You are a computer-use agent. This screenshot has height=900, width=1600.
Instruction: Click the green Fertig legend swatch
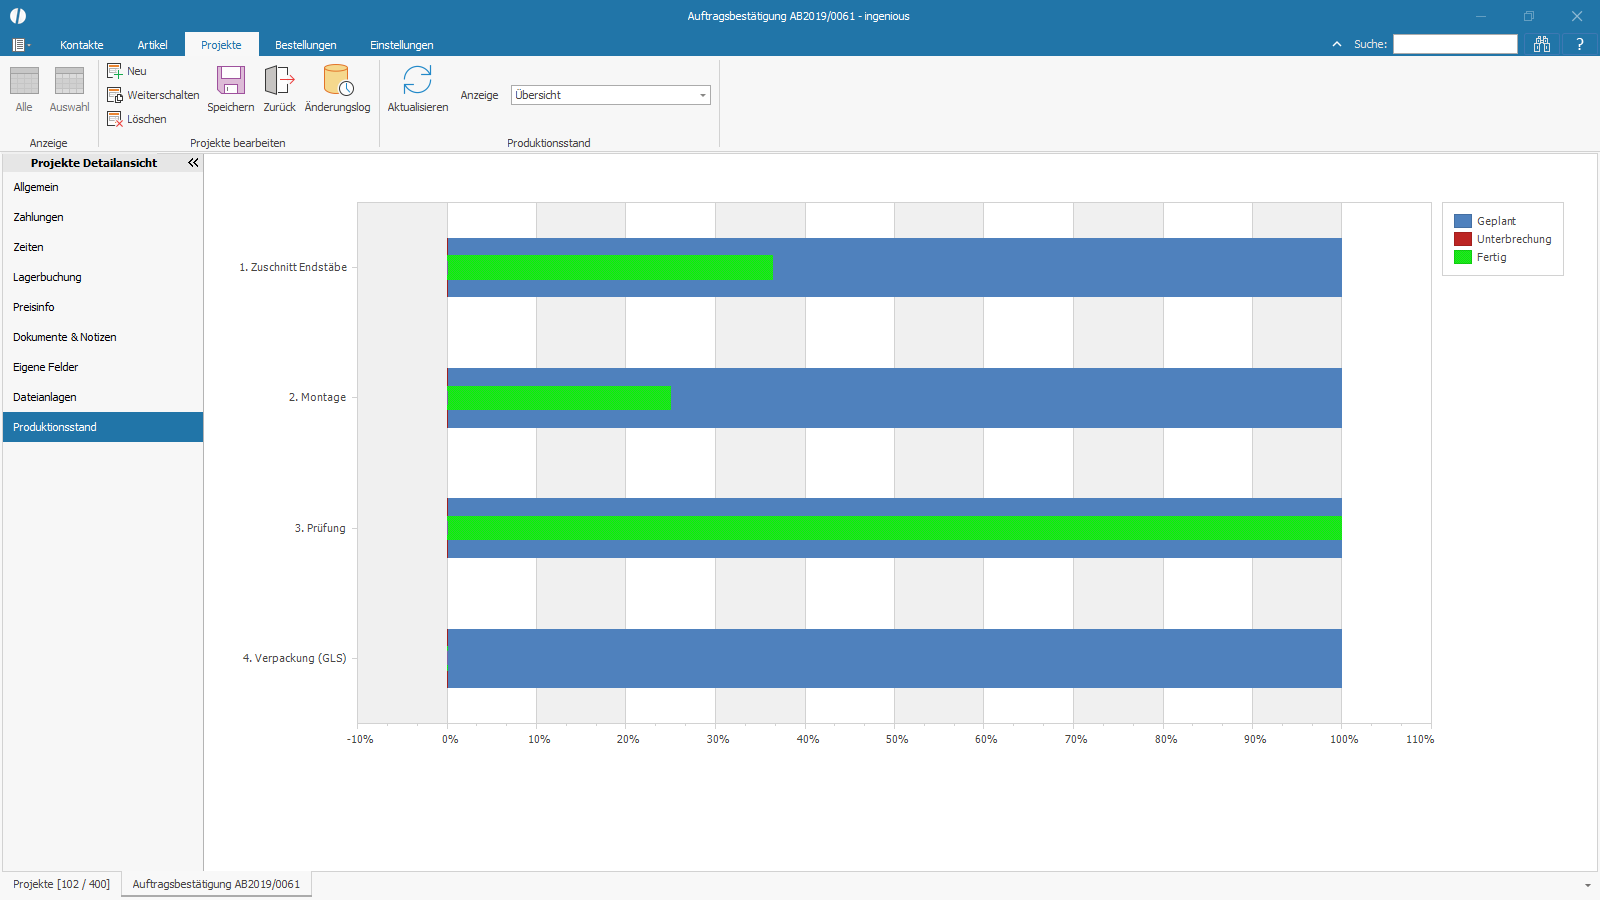click(1462, 257)
